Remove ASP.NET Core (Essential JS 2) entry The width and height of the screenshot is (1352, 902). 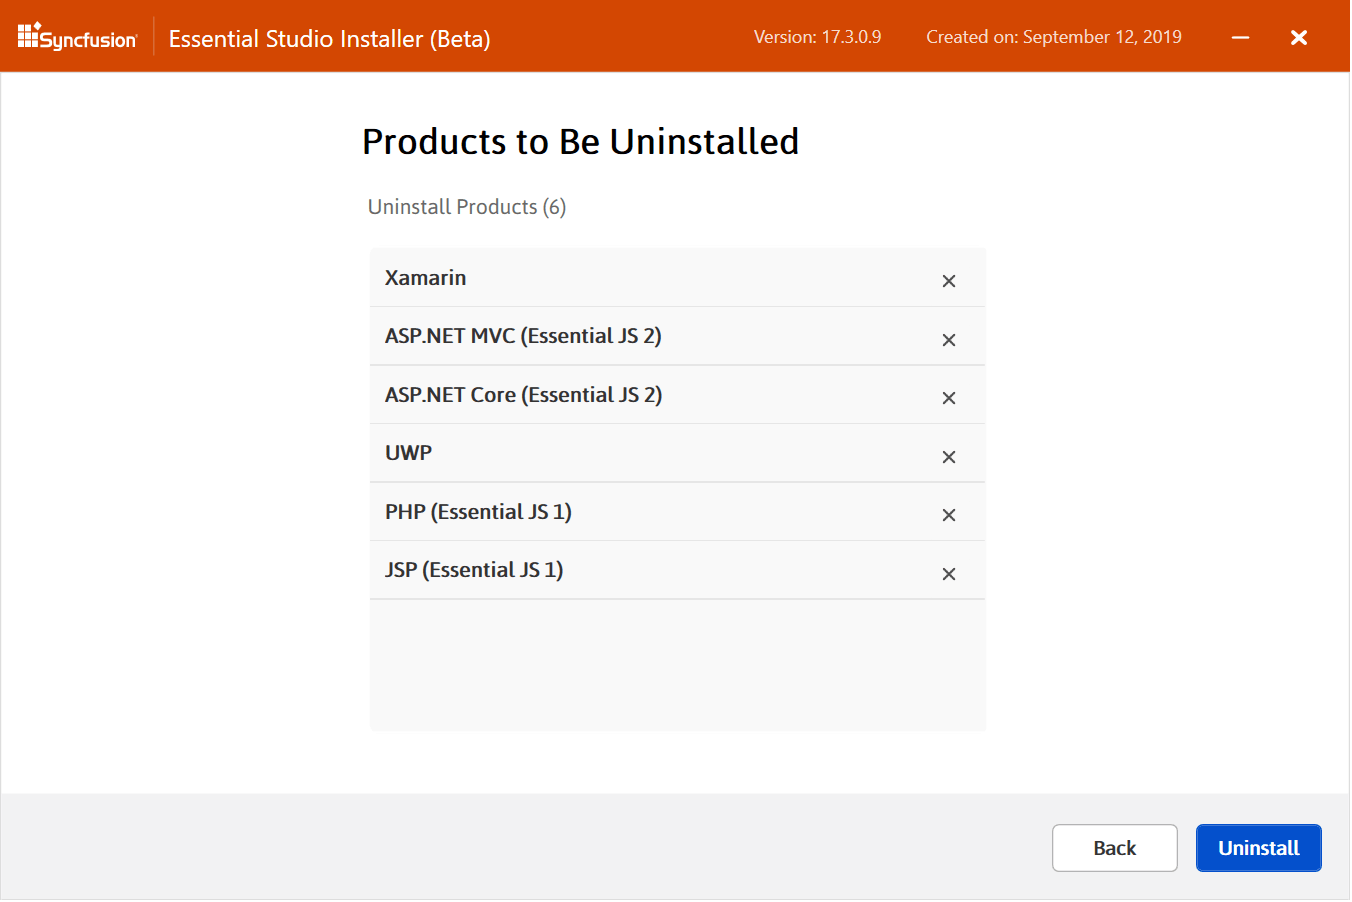[x=949, y=398]
